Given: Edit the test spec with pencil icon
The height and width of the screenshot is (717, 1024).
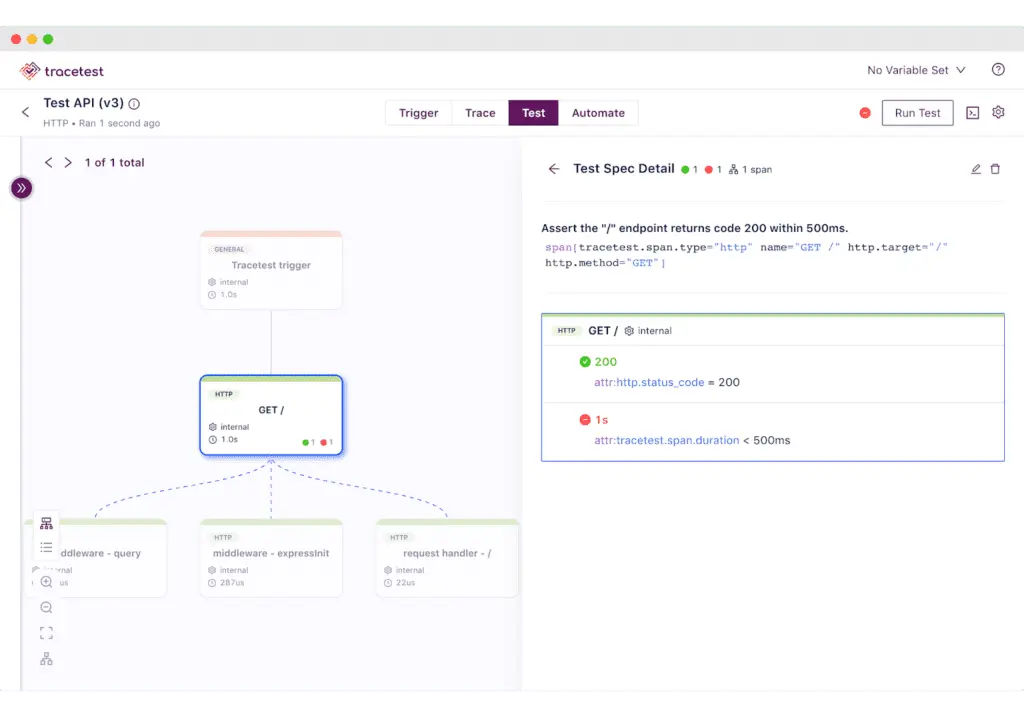Looking at the screenshot, I should [x=976, y=169].
